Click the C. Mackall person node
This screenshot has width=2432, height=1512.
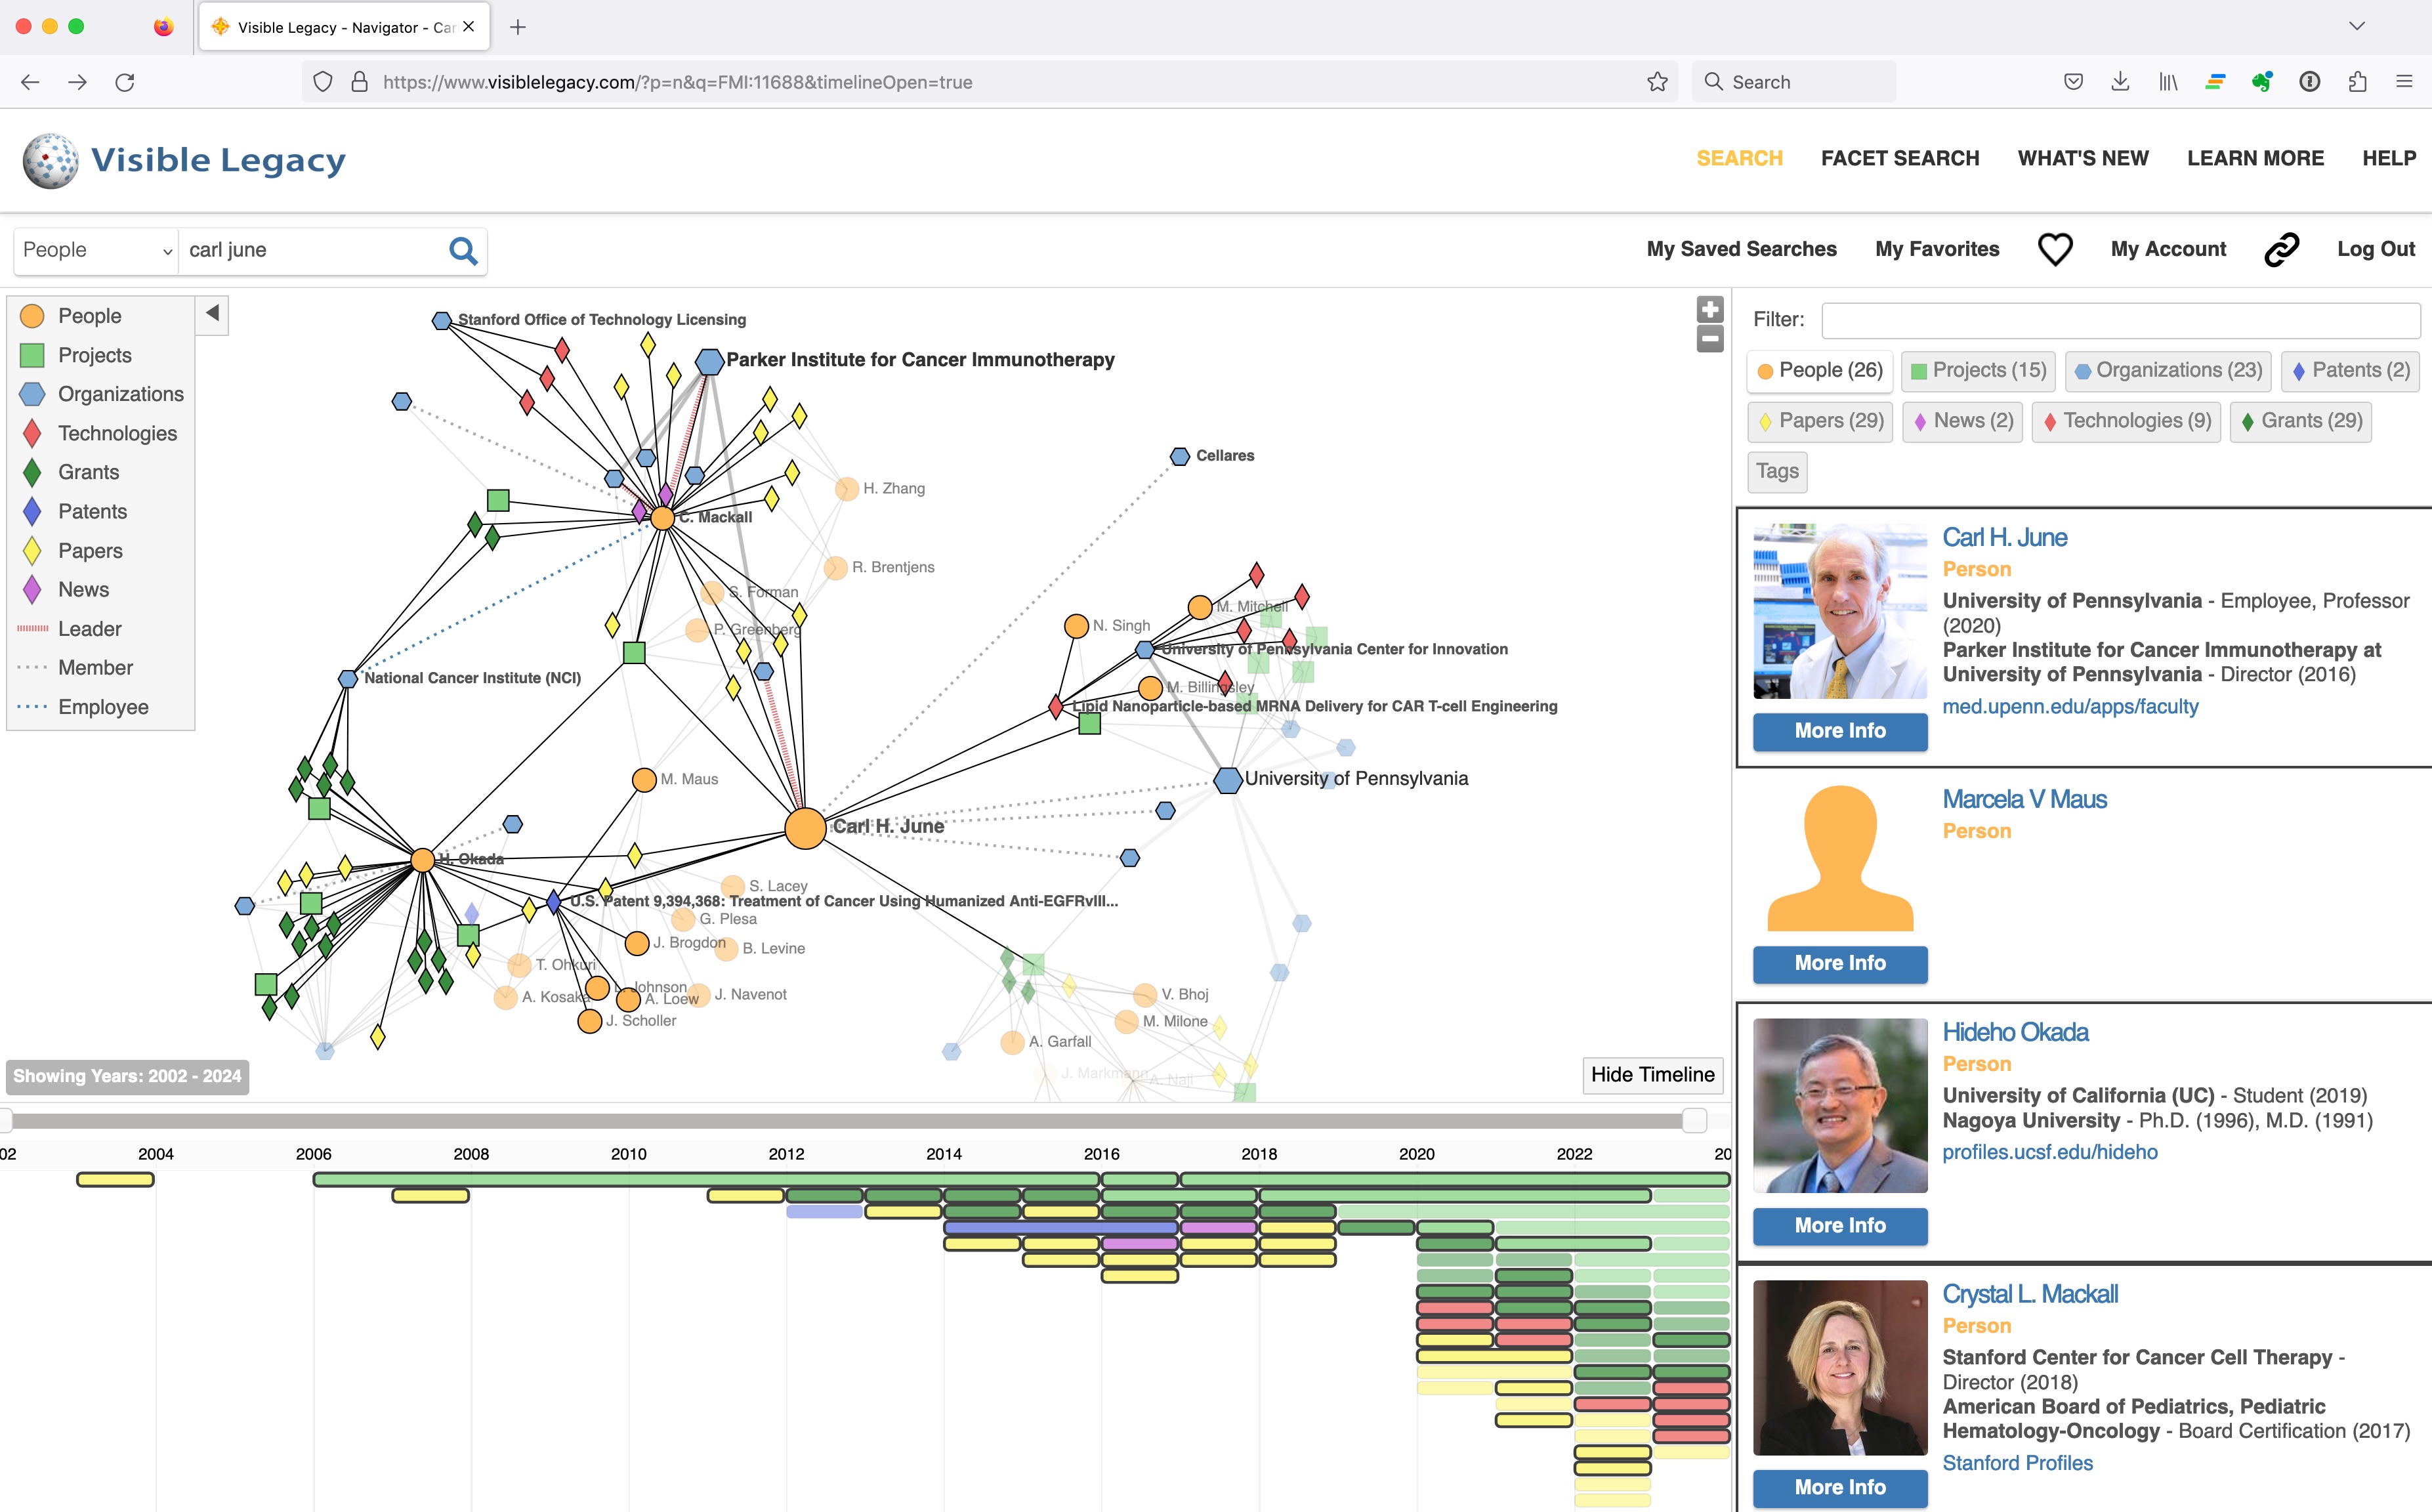click(662, 518)
